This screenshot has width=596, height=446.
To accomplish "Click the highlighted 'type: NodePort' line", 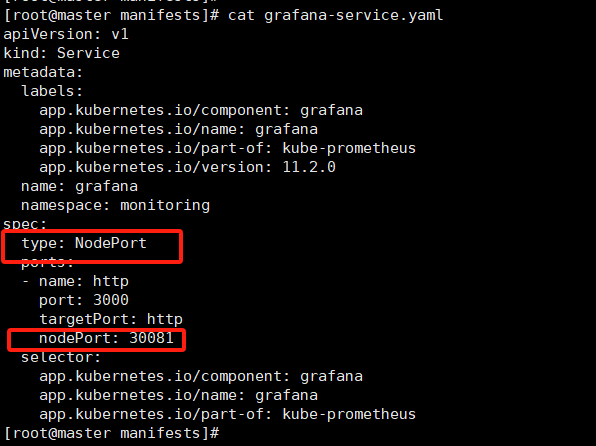I will [84, 243].
